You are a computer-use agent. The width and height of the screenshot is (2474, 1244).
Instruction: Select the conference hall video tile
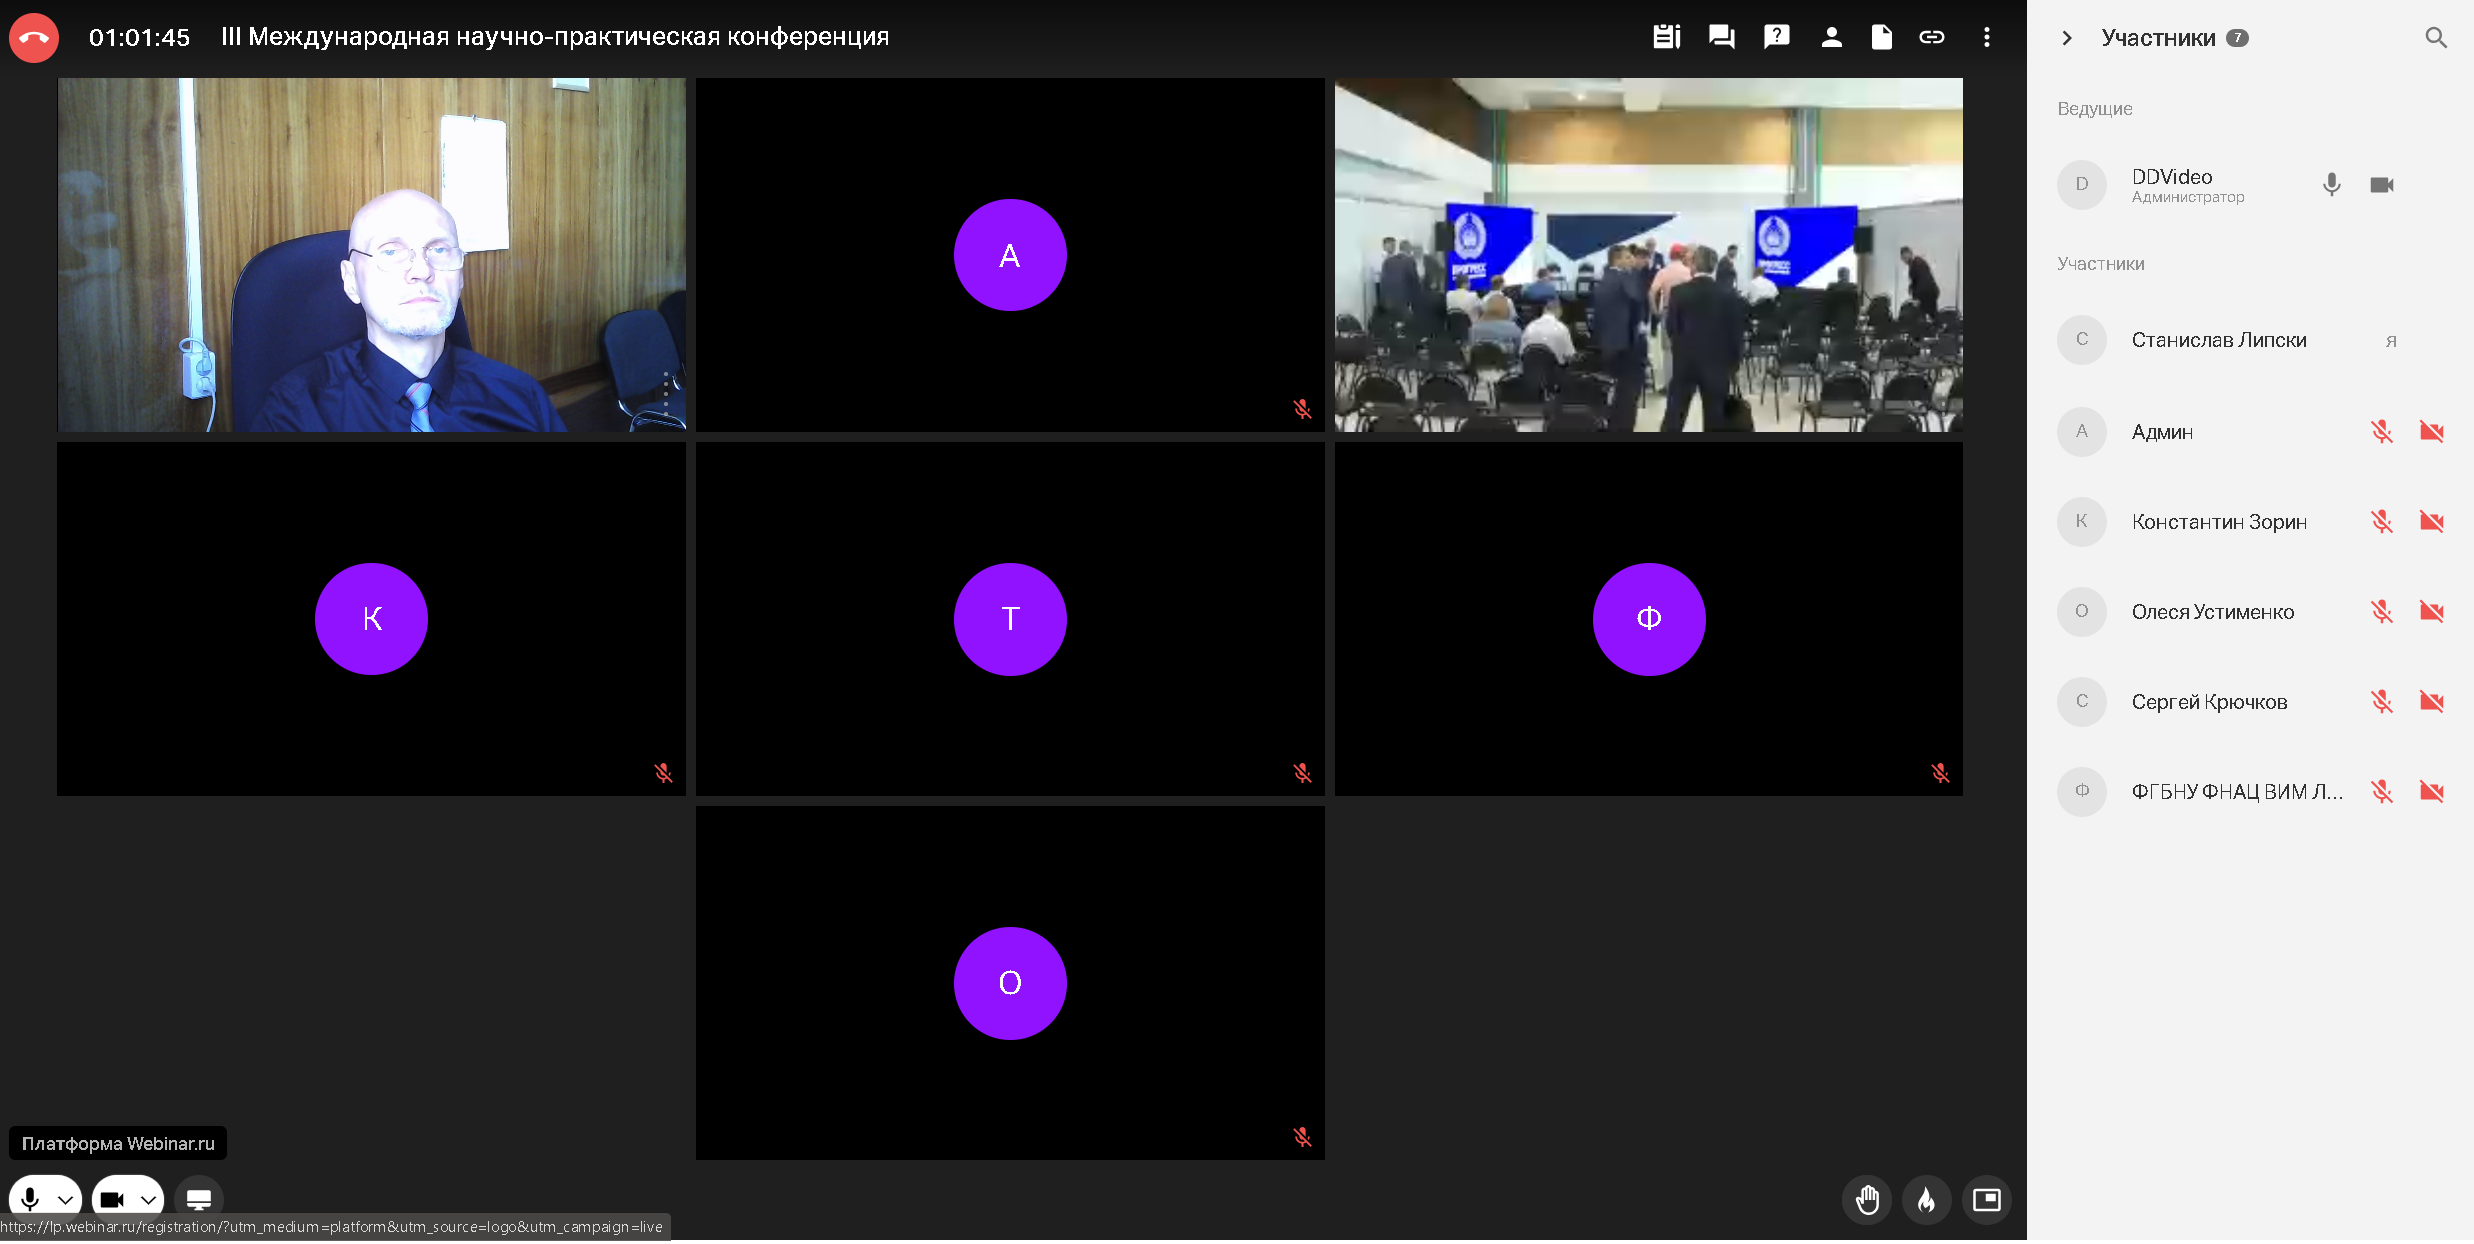[1648, 255]
